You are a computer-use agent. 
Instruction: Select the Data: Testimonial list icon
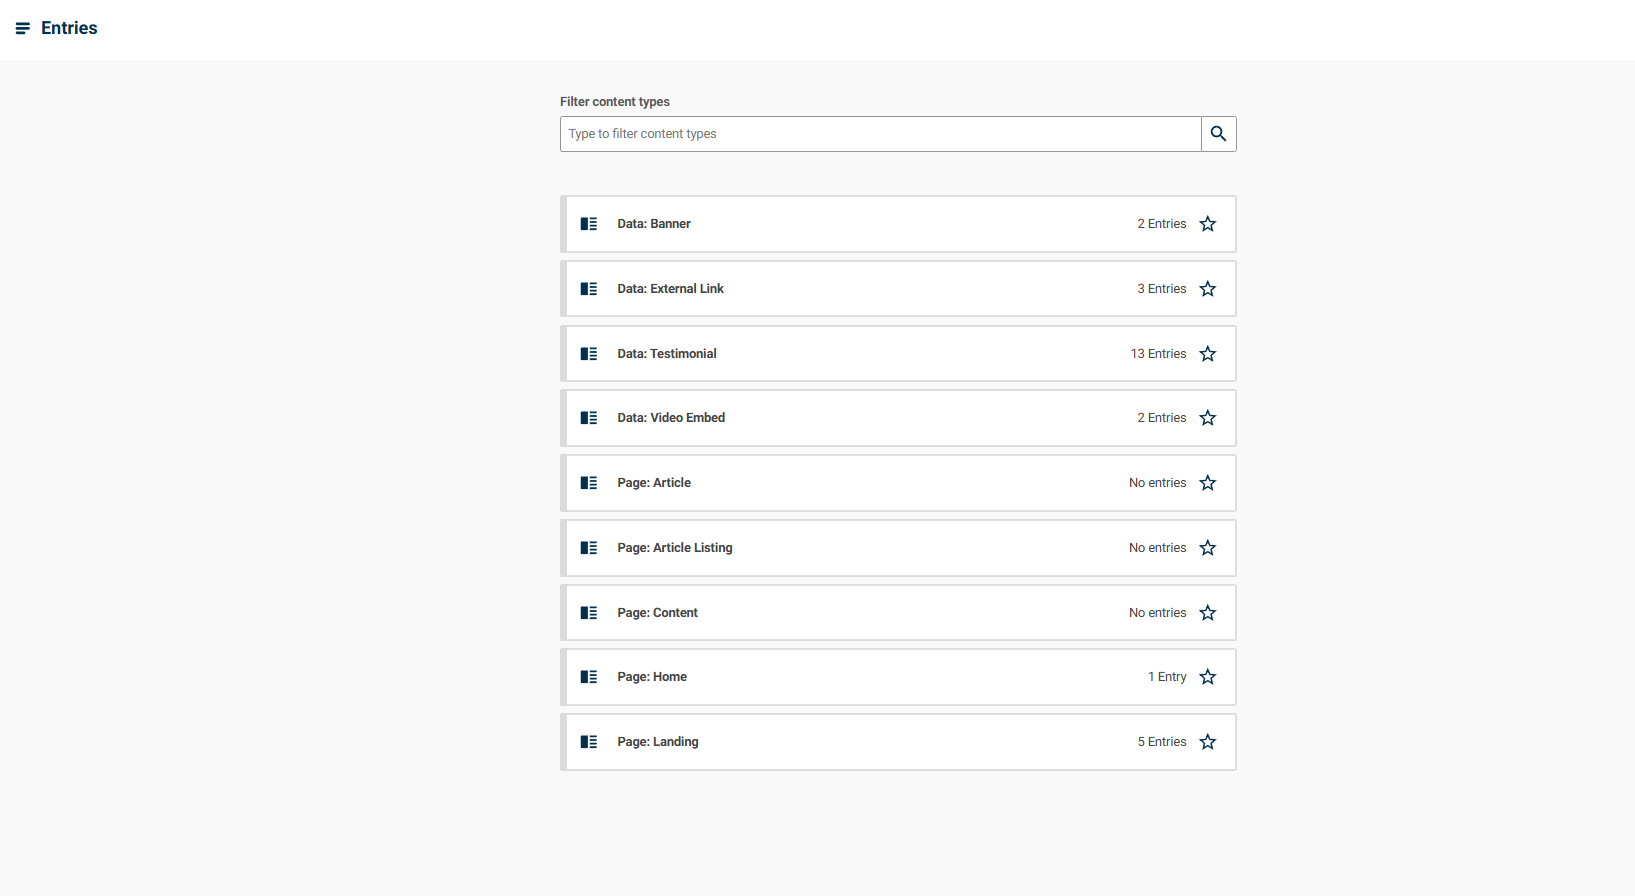tap(589, 354)
